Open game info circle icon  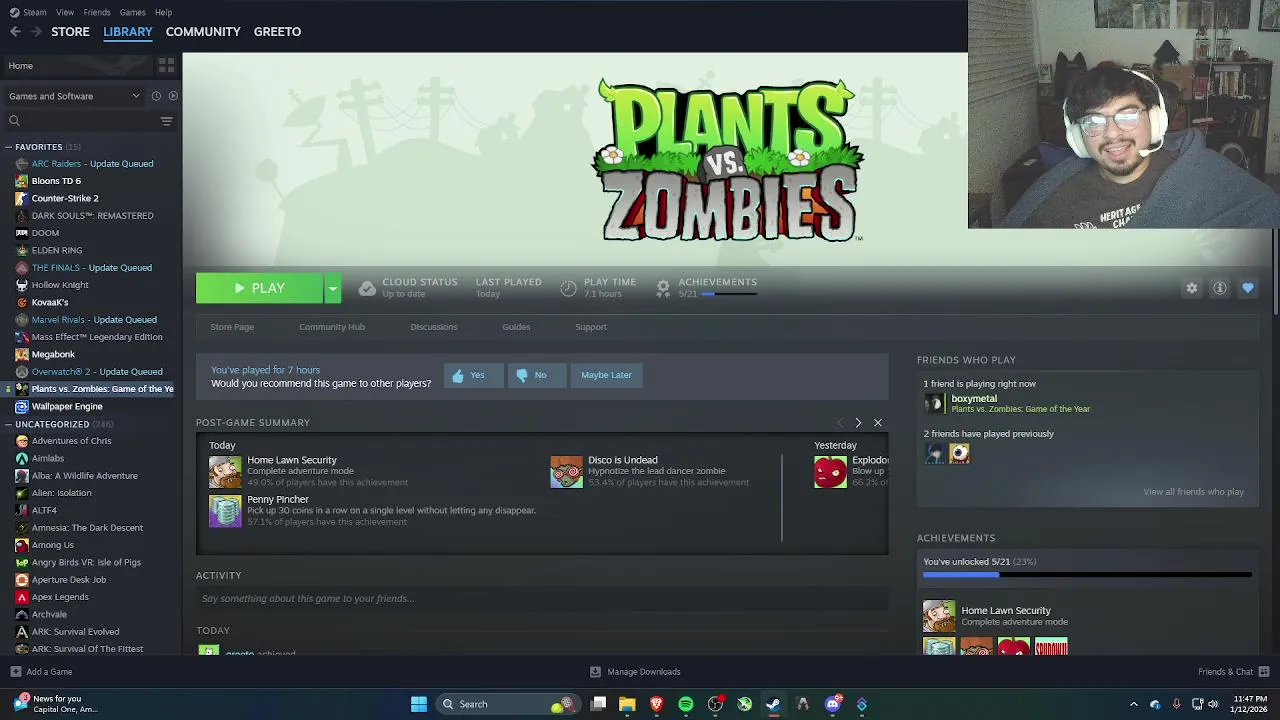pyautogui.click(x=1220, y=288)
